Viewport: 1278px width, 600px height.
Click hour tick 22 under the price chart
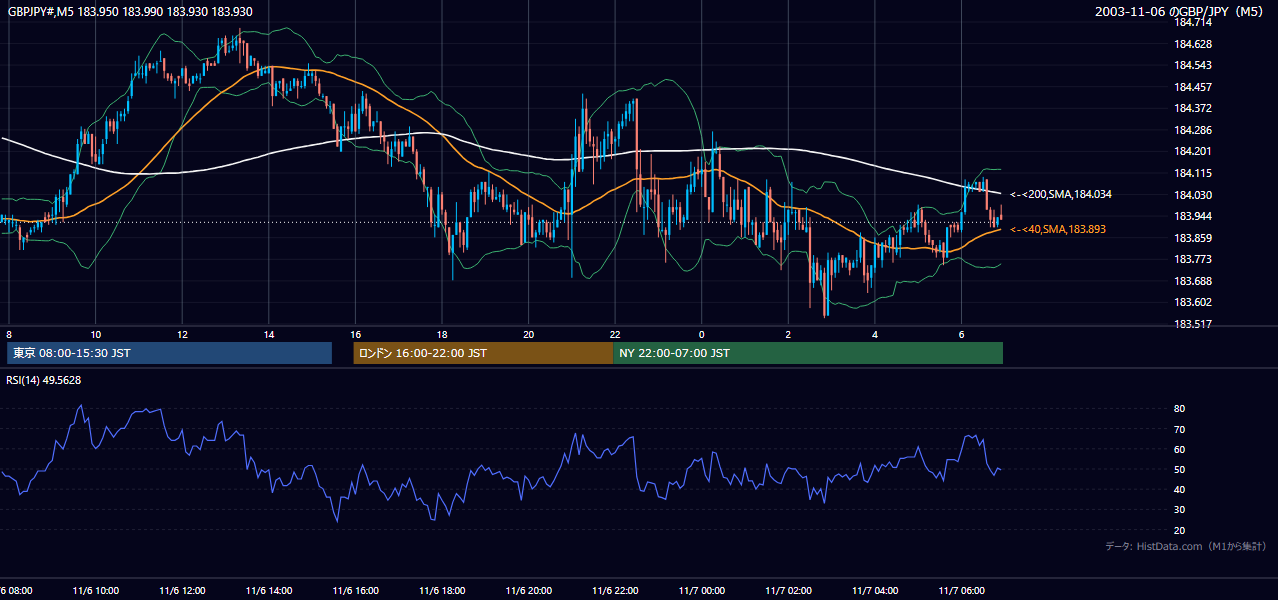[x=615, y=334]
